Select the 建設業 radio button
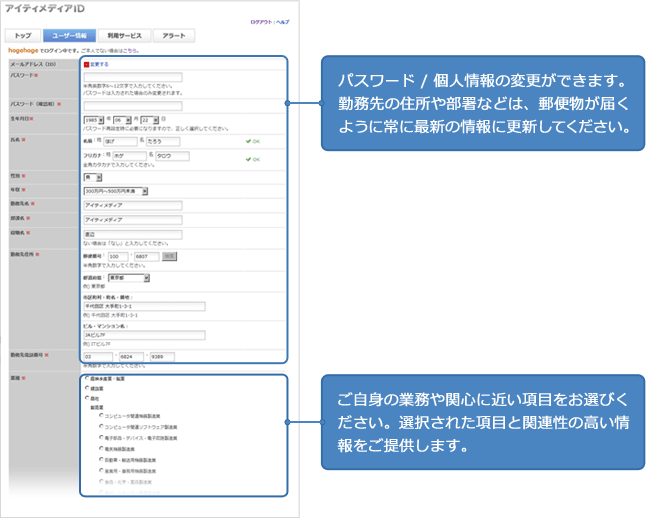Image resolution: width=650 pixels, height=518 pixels. [x=87, y=388]
